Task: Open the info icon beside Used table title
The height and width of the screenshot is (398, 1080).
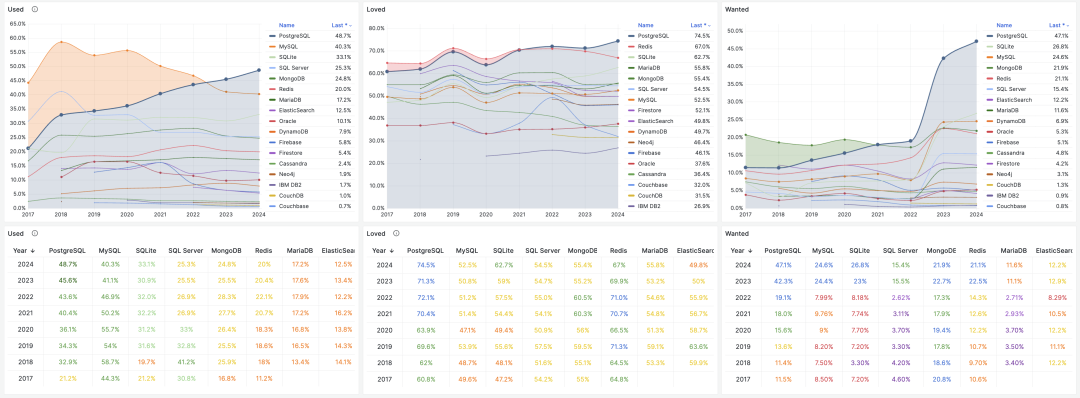Action: 35,233
